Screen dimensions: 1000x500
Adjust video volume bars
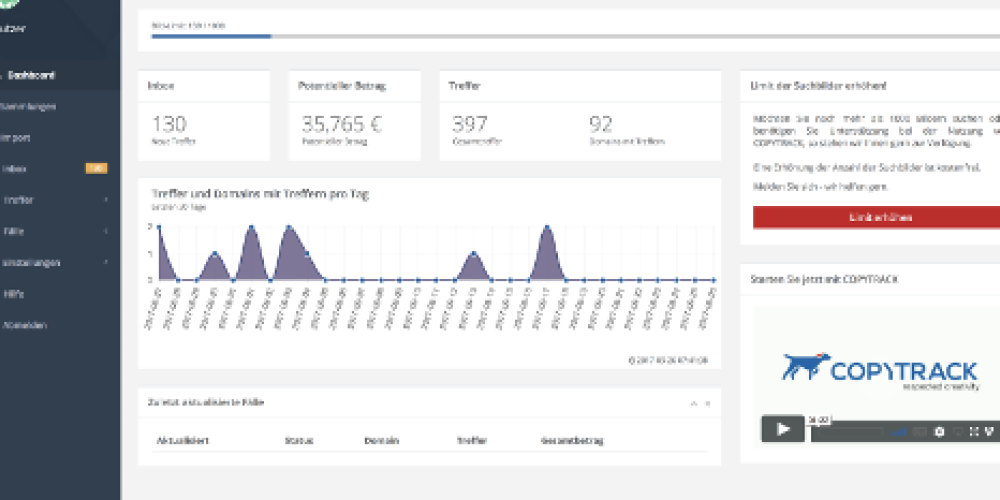901,431
